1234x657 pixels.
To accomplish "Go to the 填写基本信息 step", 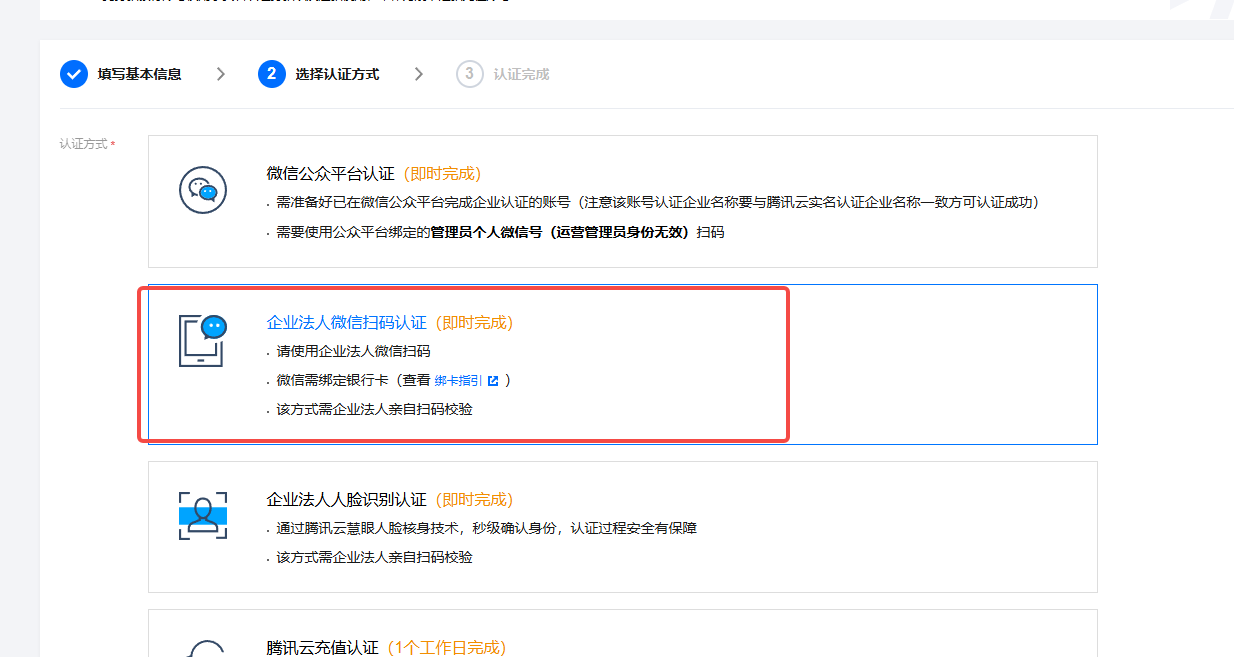I will pos(139,74).
